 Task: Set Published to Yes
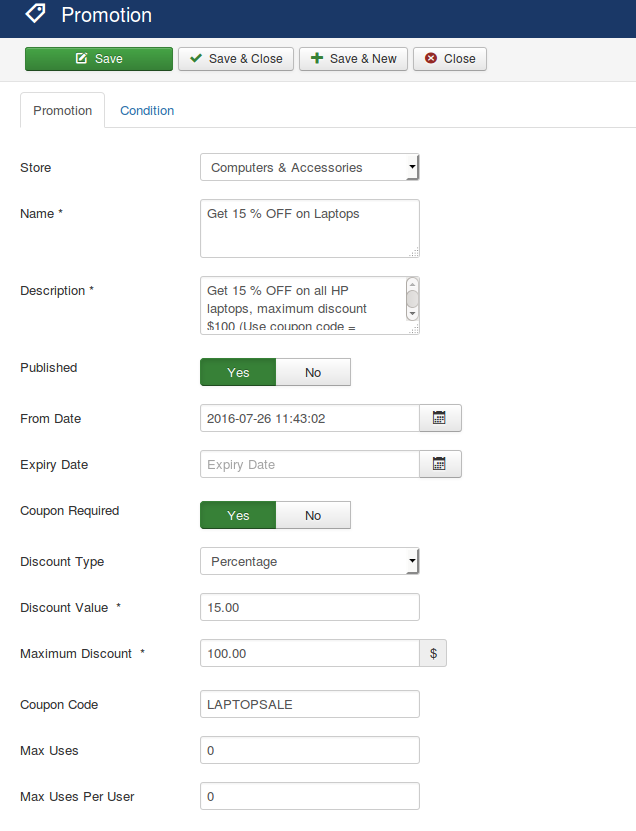point(238,372)
